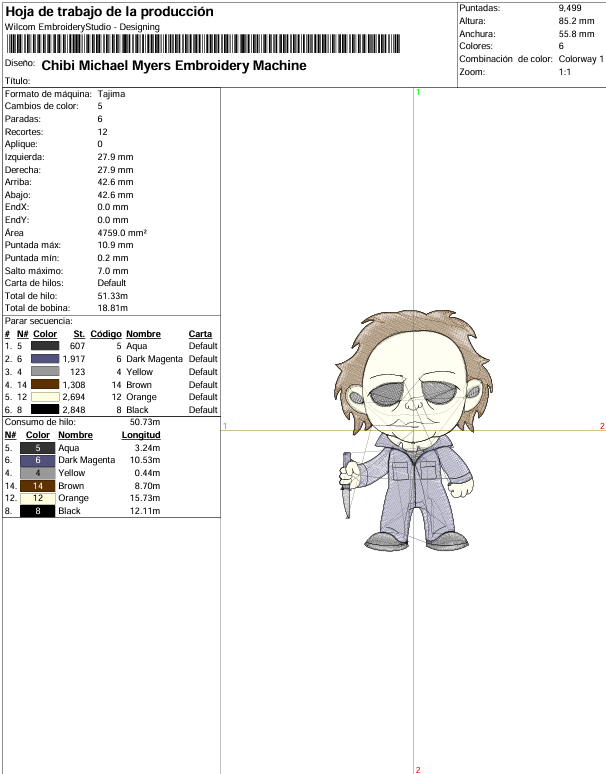The width and height of the screenshot is (606, 774).
Task: Click the Total de bobina value '18.81m'
Action: [113, 308]
